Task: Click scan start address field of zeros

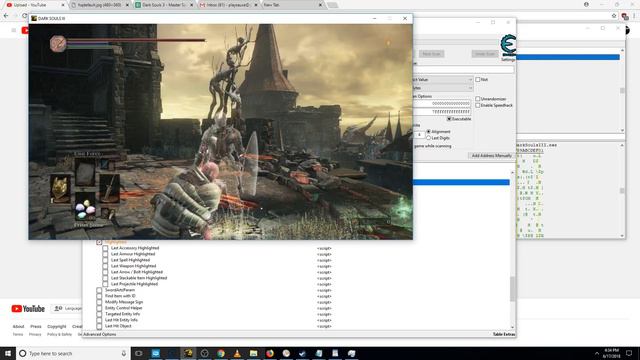Action: point(442,103)
